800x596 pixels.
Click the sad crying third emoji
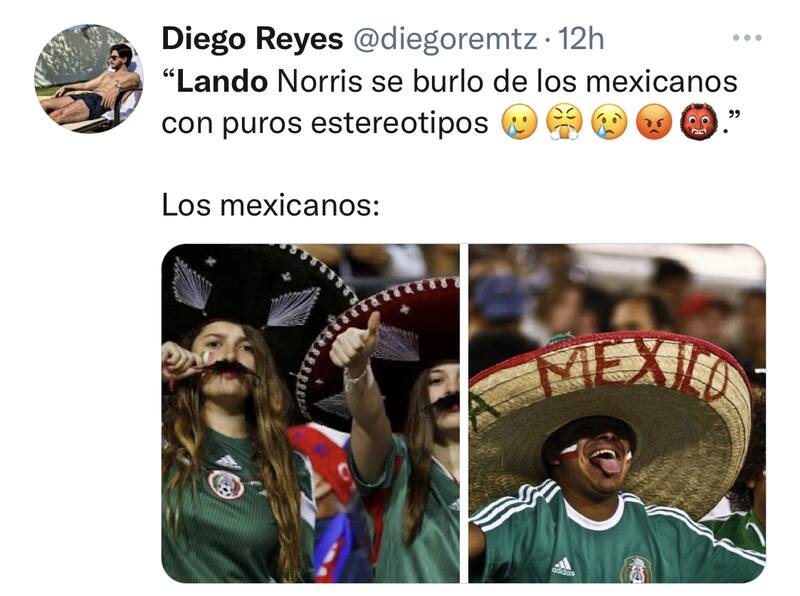click(609, 122)
